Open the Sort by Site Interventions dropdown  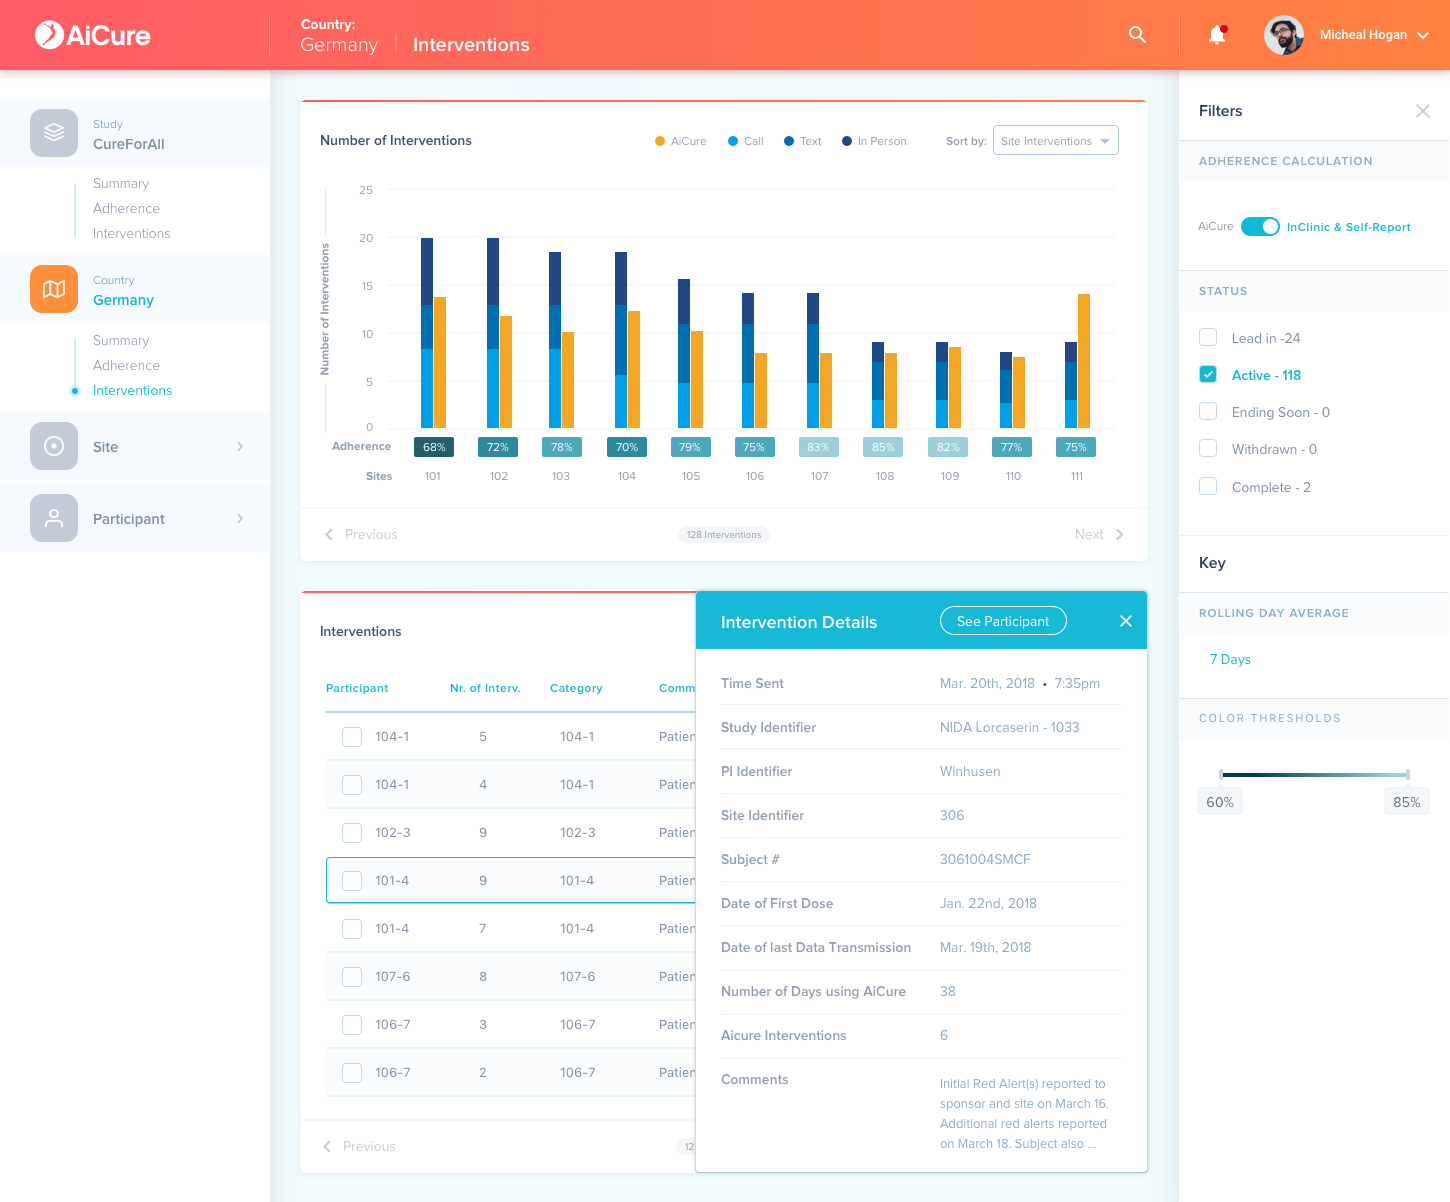(x=1055, y=141)
